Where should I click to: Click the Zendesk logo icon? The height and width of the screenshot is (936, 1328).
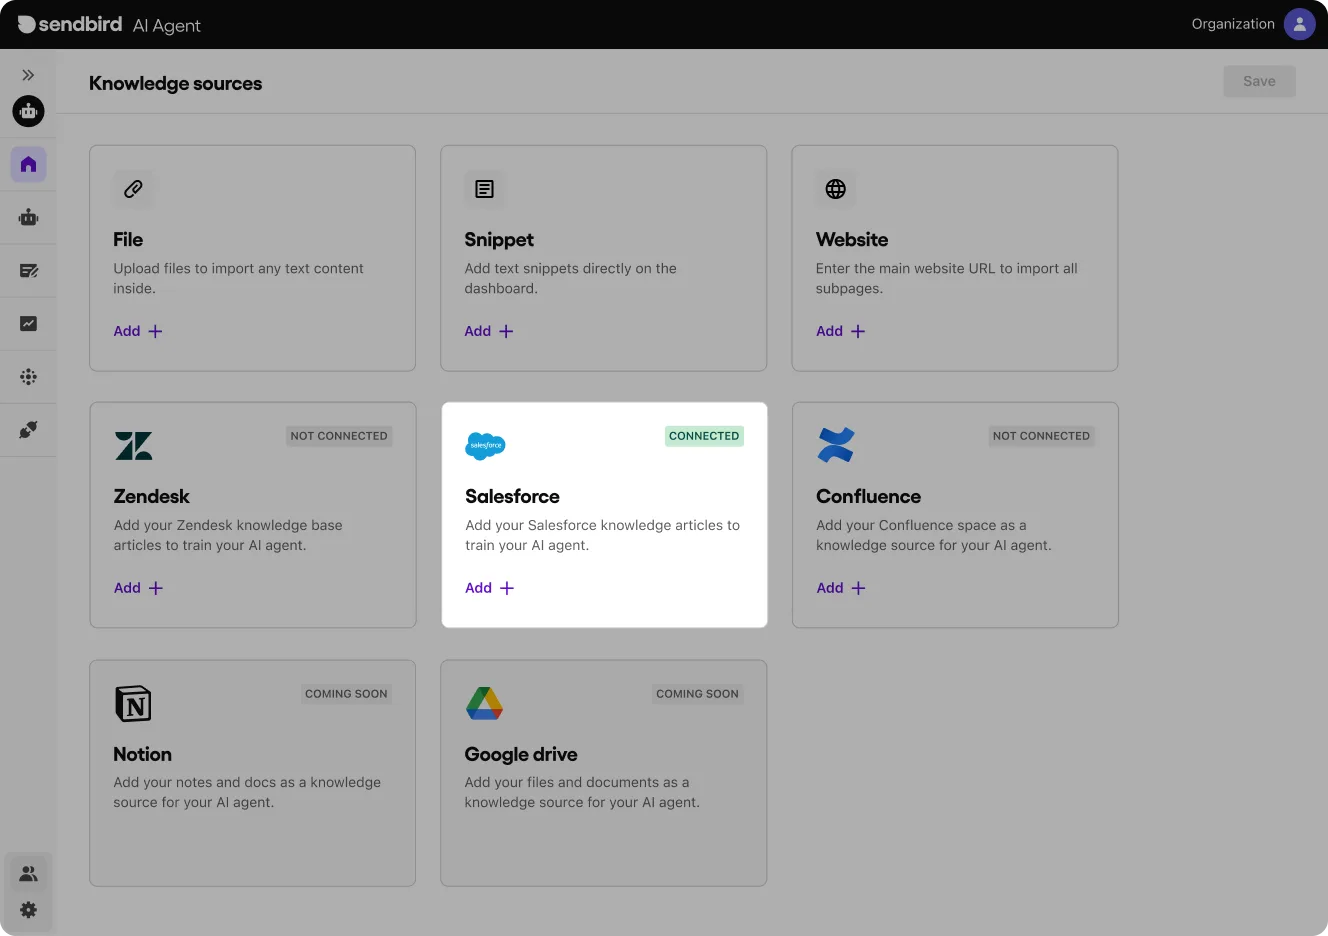pos(133,446)
